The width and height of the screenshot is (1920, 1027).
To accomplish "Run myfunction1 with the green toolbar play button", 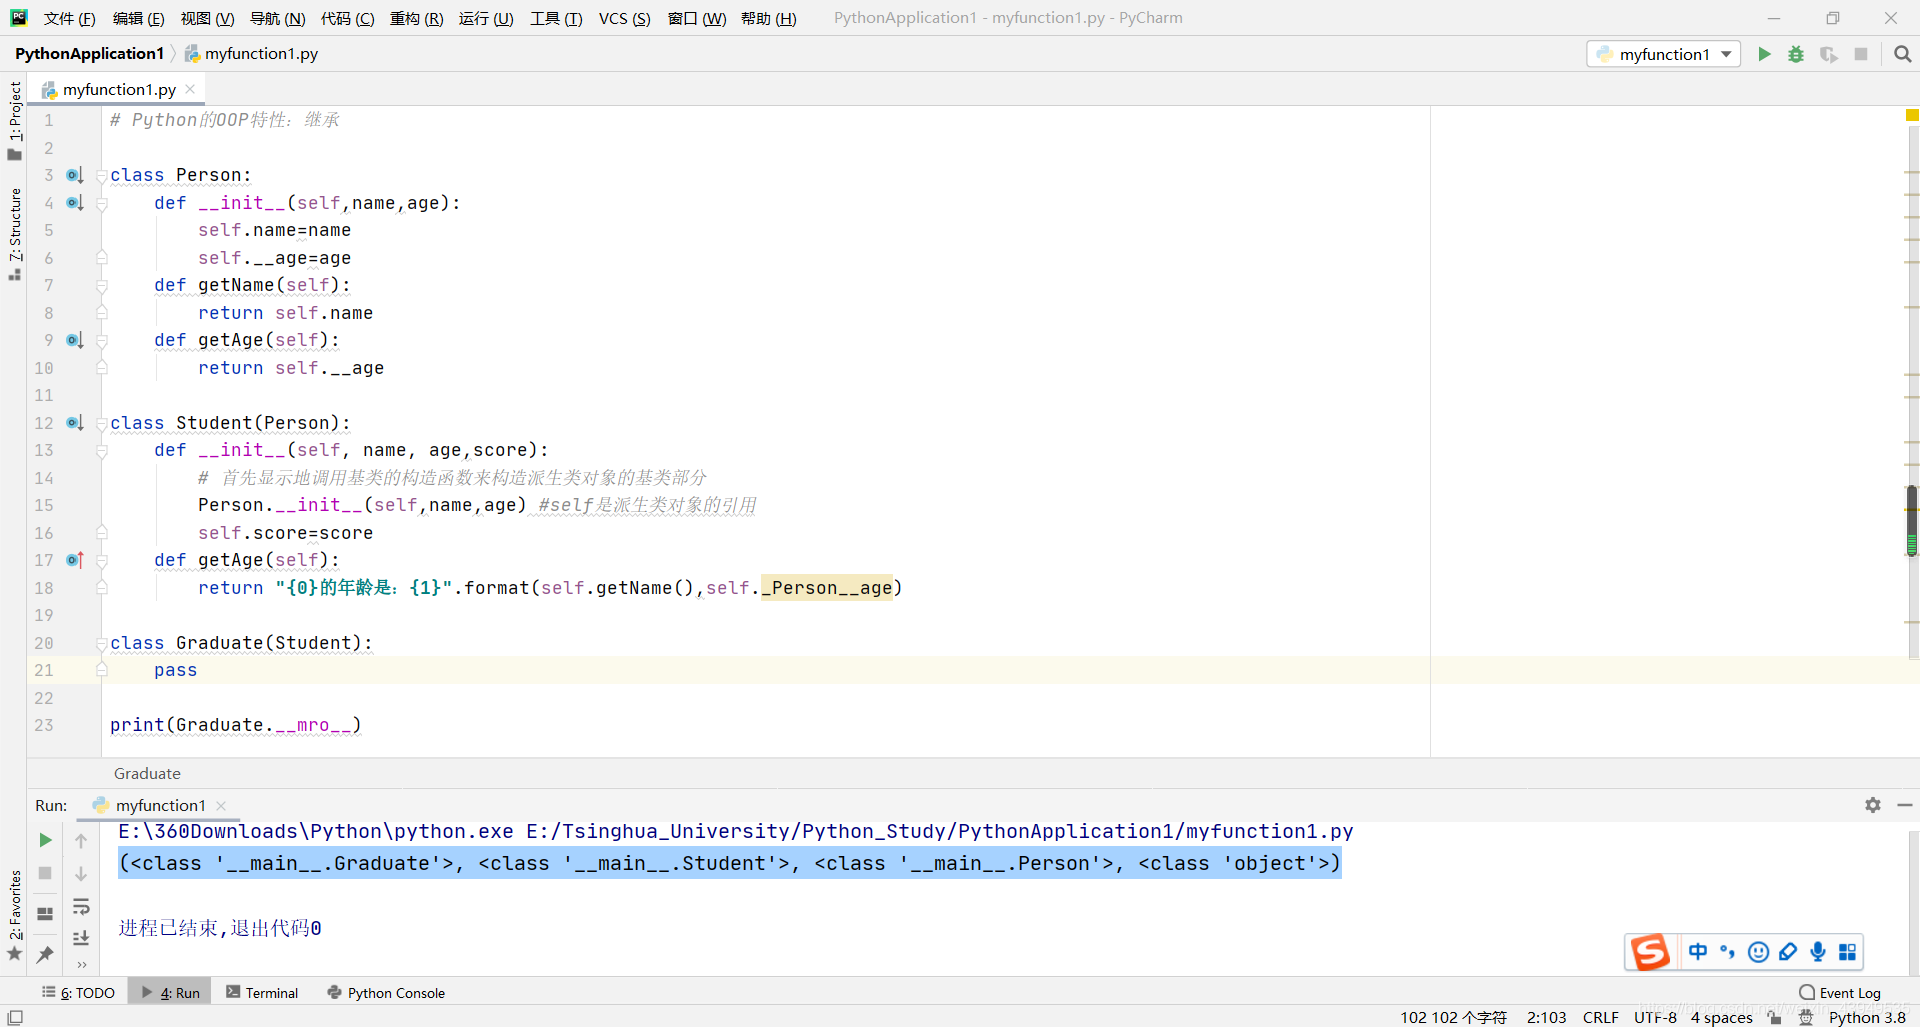I will coord(1764,54).
